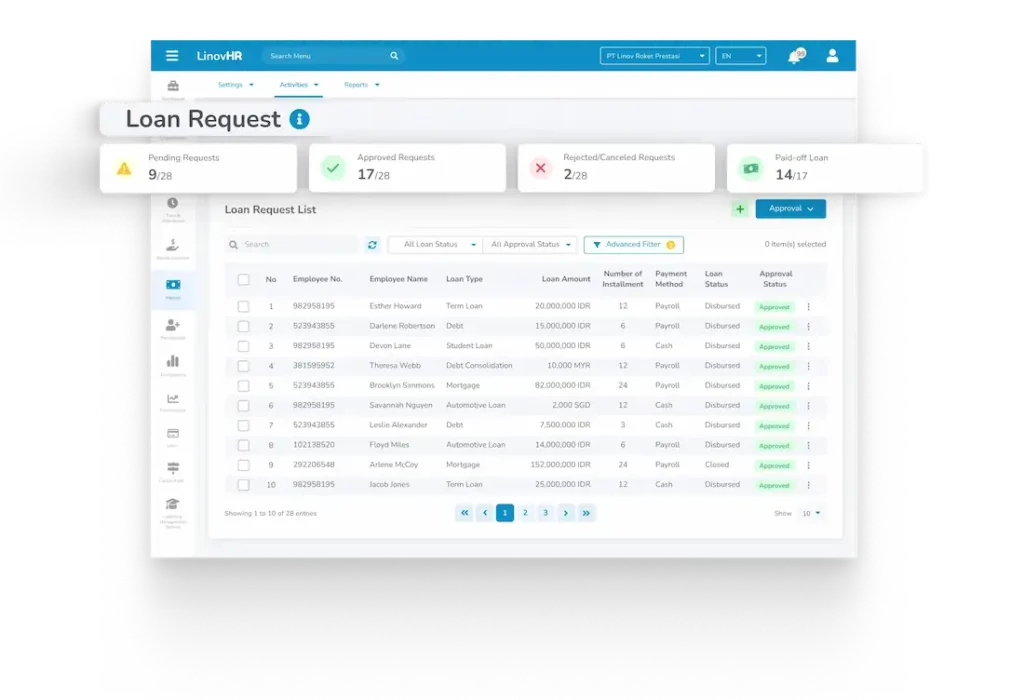
Task: Open the Settings menu
Action: (x=235, y=85)
